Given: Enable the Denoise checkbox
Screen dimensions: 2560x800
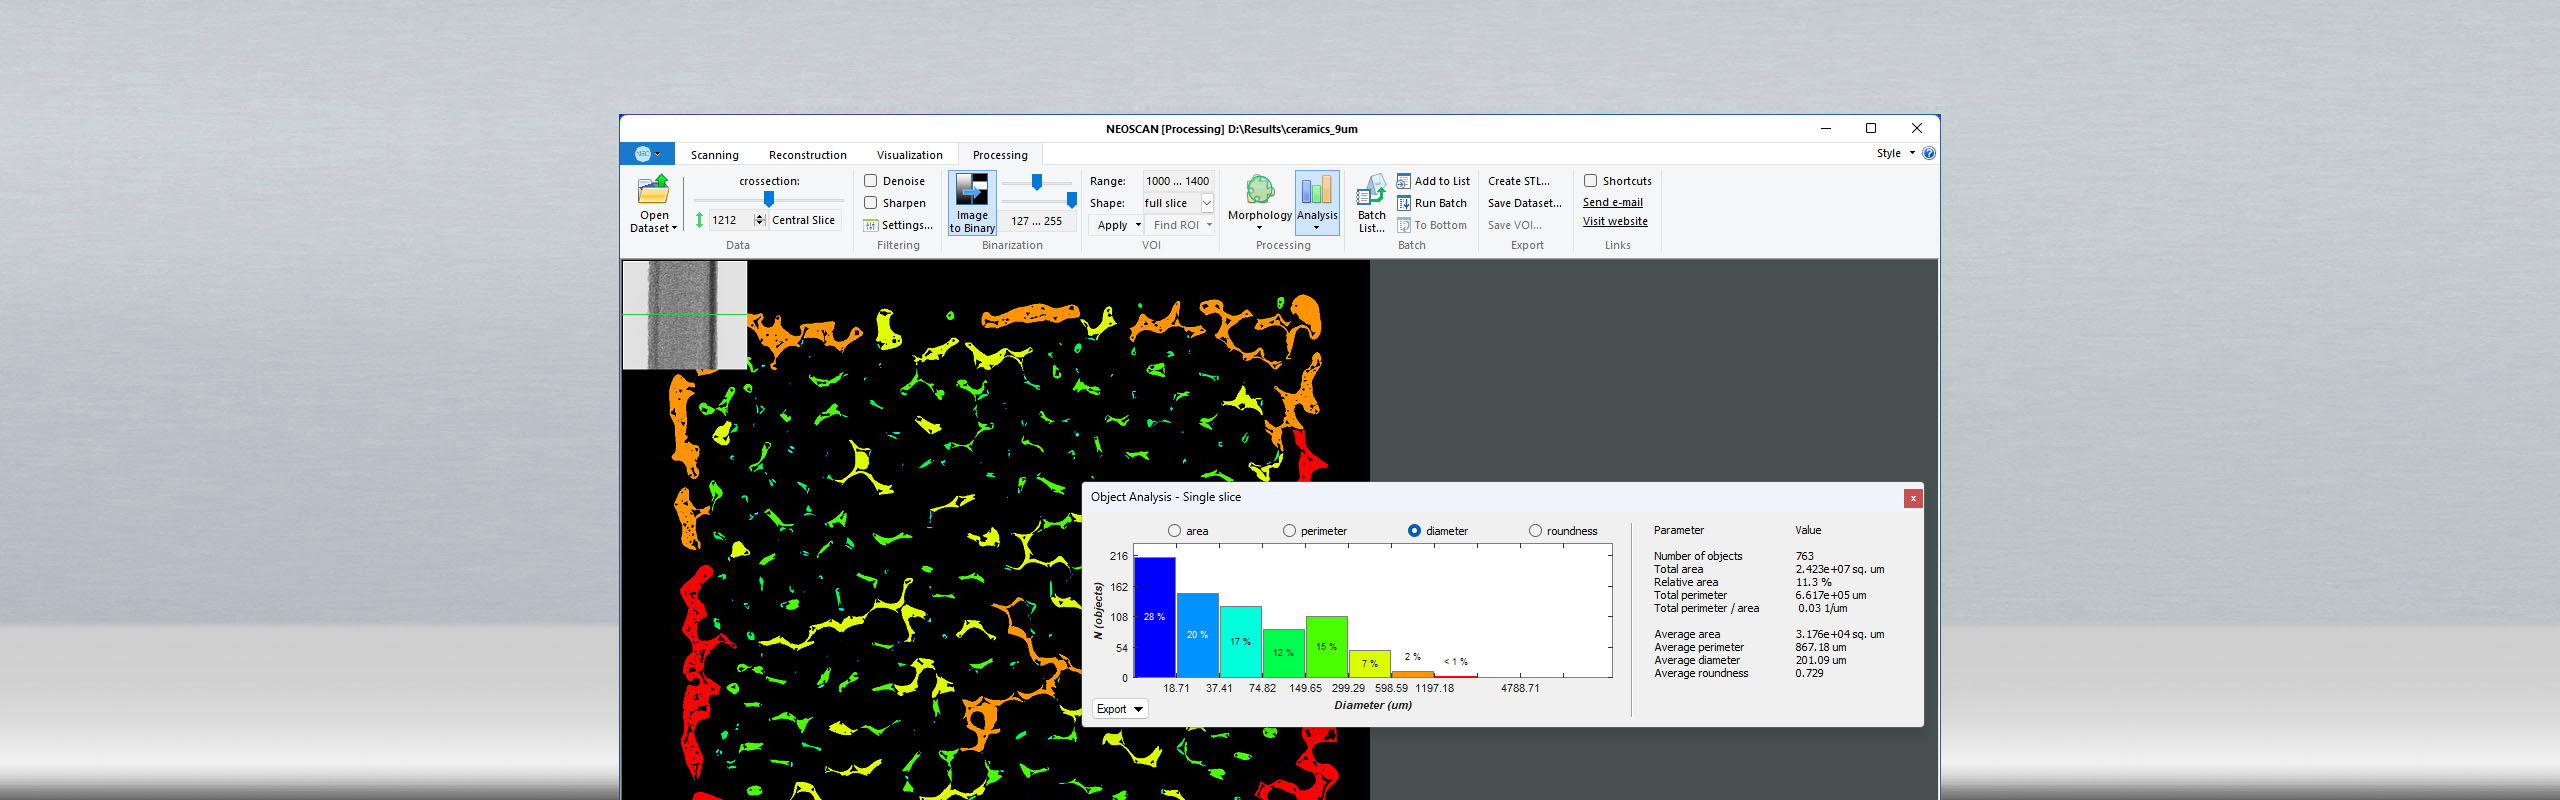Looking at the screenshot, I should (x=871, y=181).
